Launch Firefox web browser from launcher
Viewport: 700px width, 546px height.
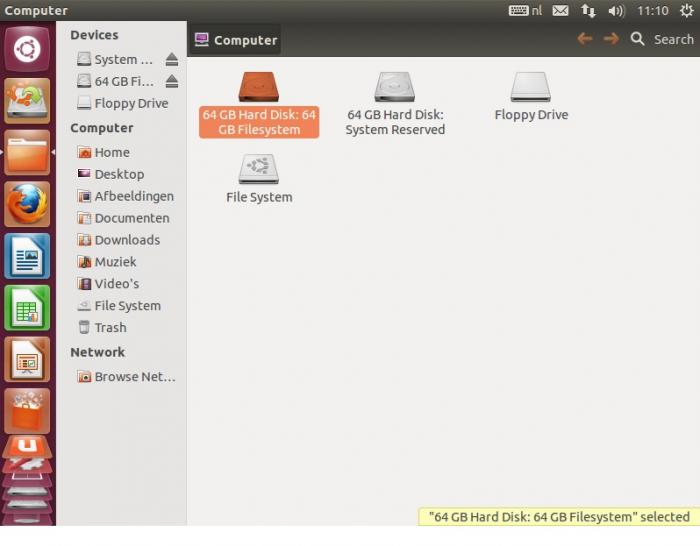click(27, 204)
